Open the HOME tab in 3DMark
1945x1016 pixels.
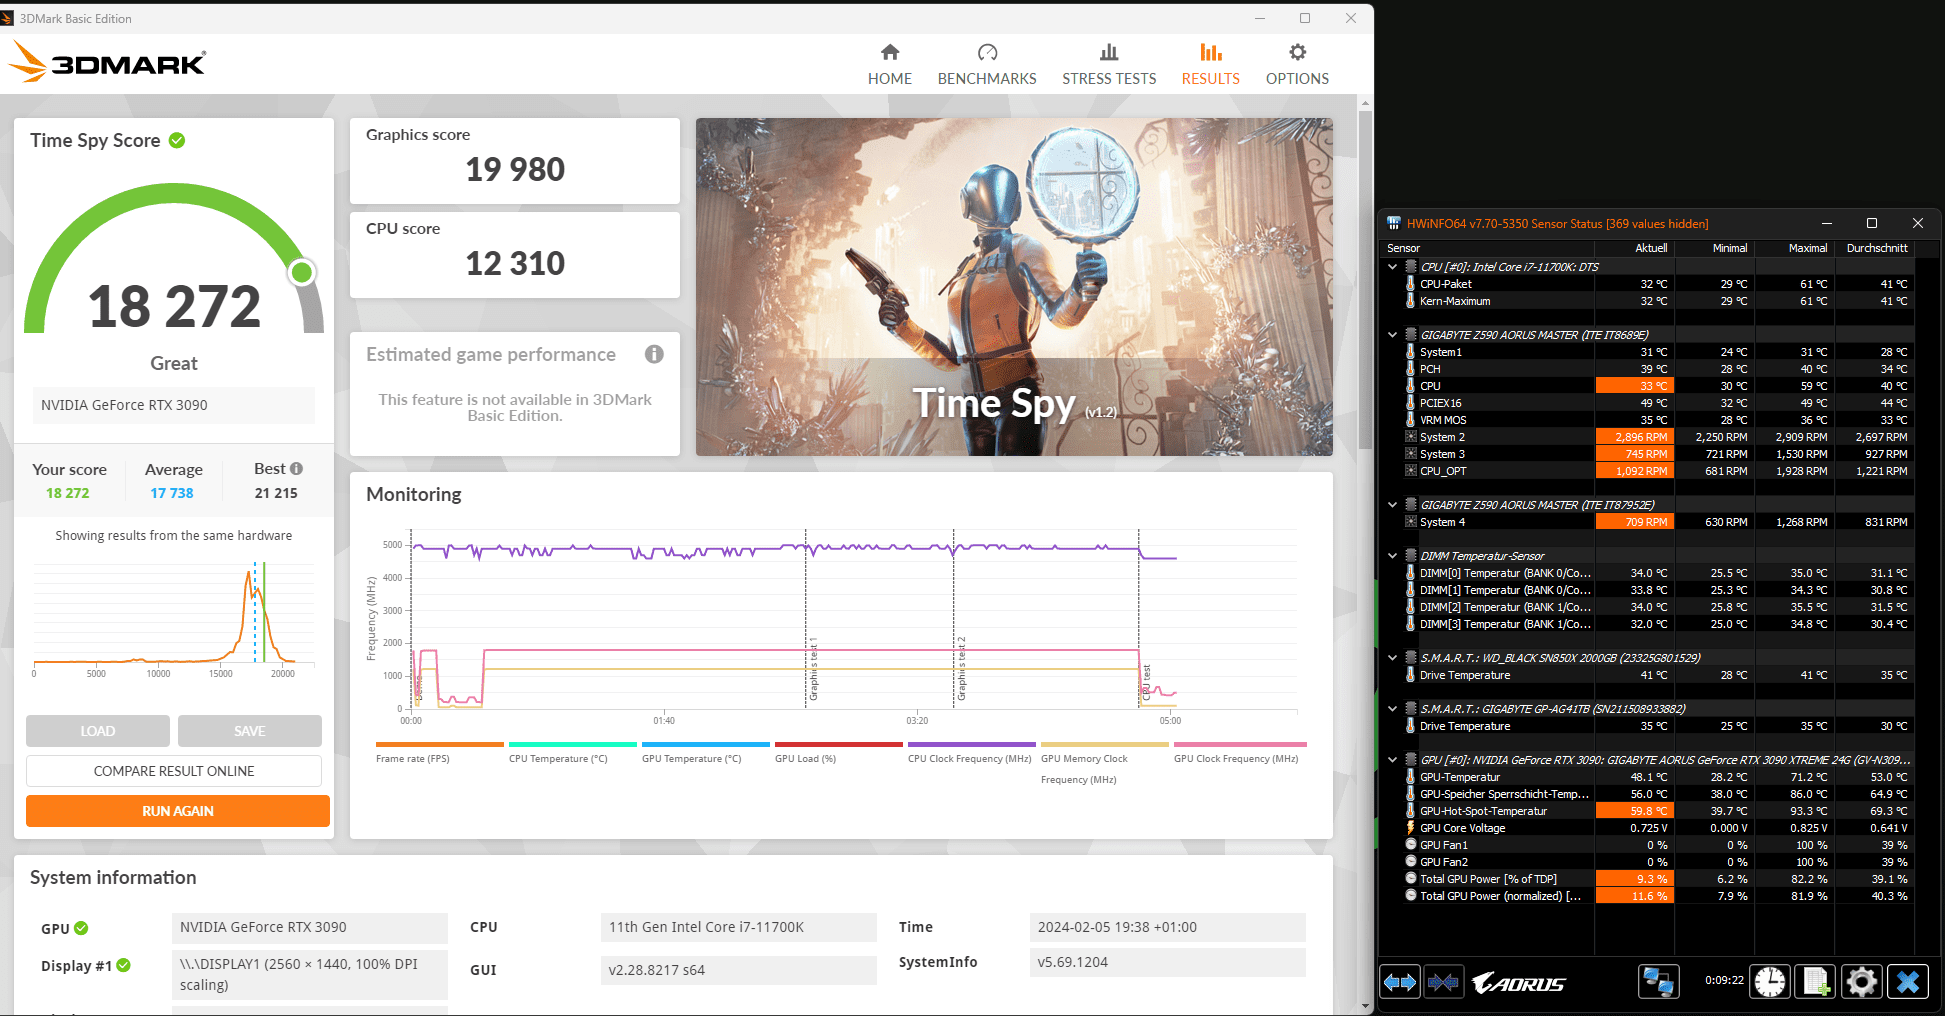pos(889,65)
